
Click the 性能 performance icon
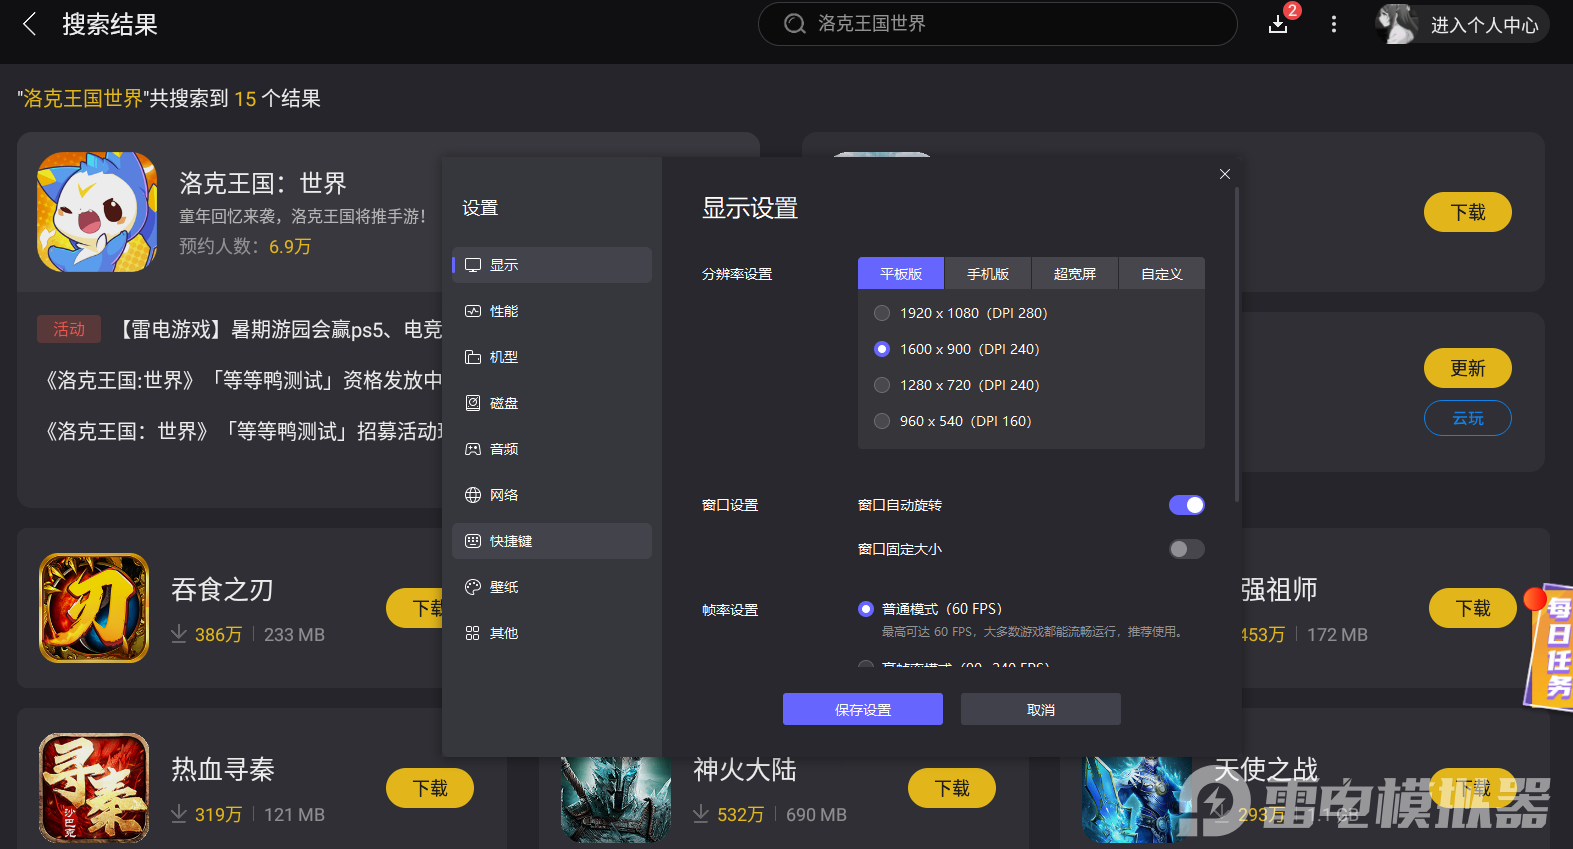point(473,311)
